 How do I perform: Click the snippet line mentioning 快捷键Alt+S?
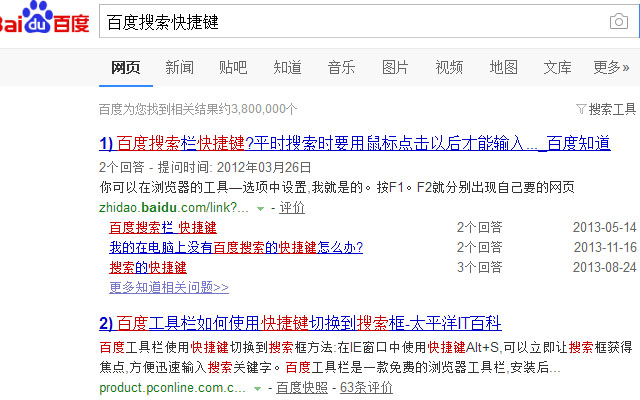point(366,347)
